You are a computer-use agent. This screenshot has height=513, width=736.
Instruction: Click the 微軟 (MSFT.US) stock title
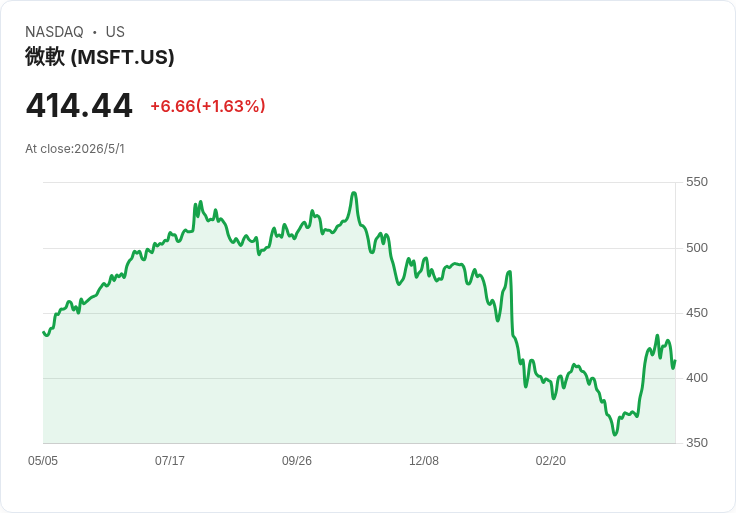pyautogui.click(x=100, y=57)
